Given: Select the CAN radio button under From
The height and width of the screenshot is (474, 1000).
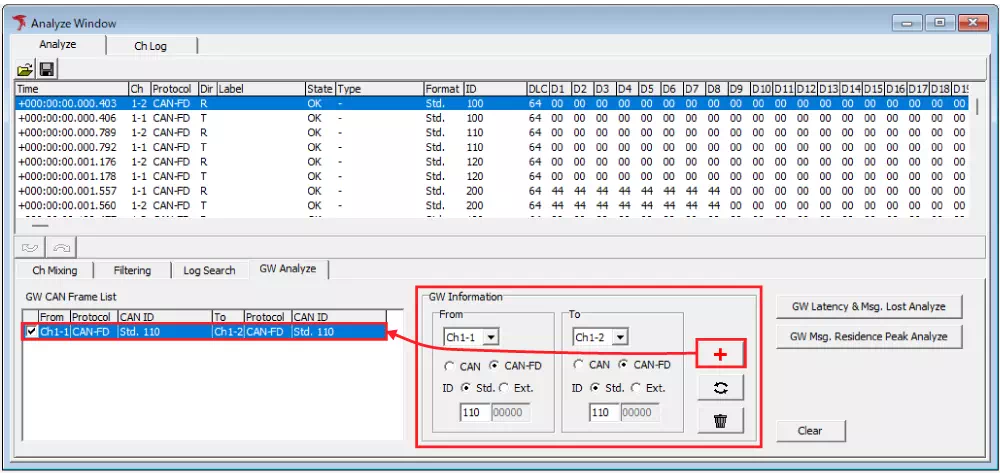Looking at the screenshot, I should point(451,365).
